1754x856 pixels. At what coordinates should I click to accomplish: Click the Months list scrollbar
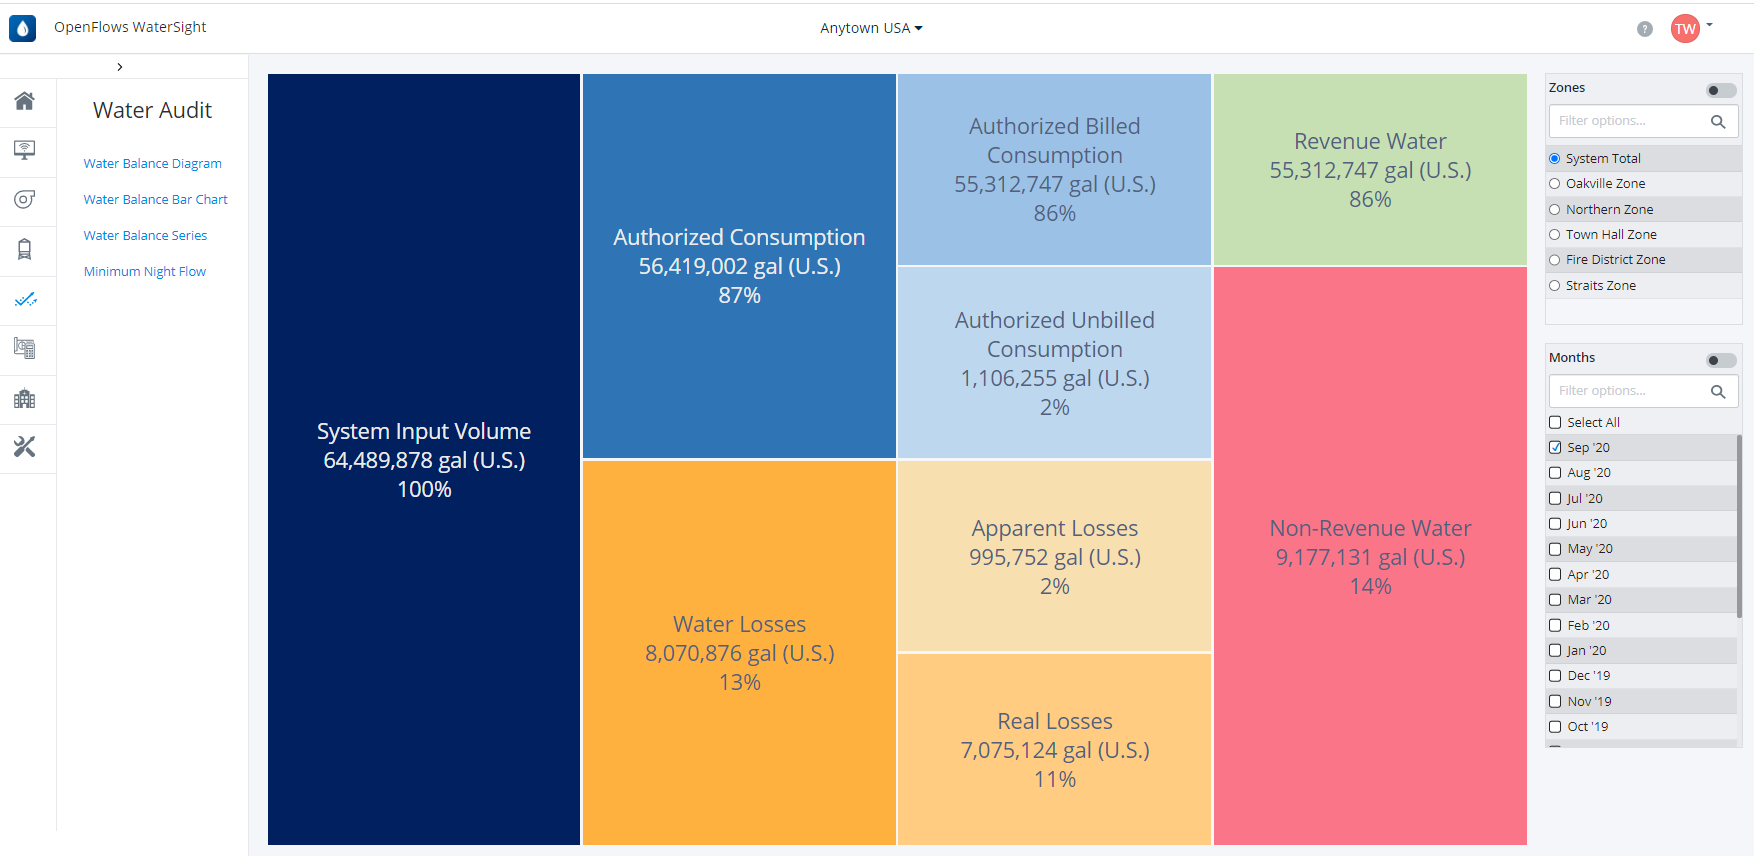pos(1739,525)
